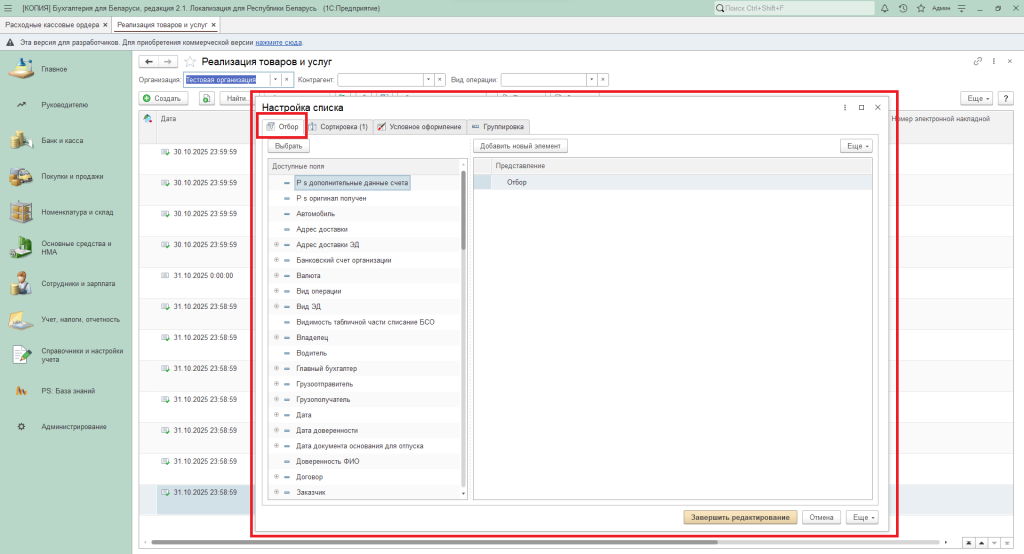Click the back navigation arrow

[x=150, y=62]
